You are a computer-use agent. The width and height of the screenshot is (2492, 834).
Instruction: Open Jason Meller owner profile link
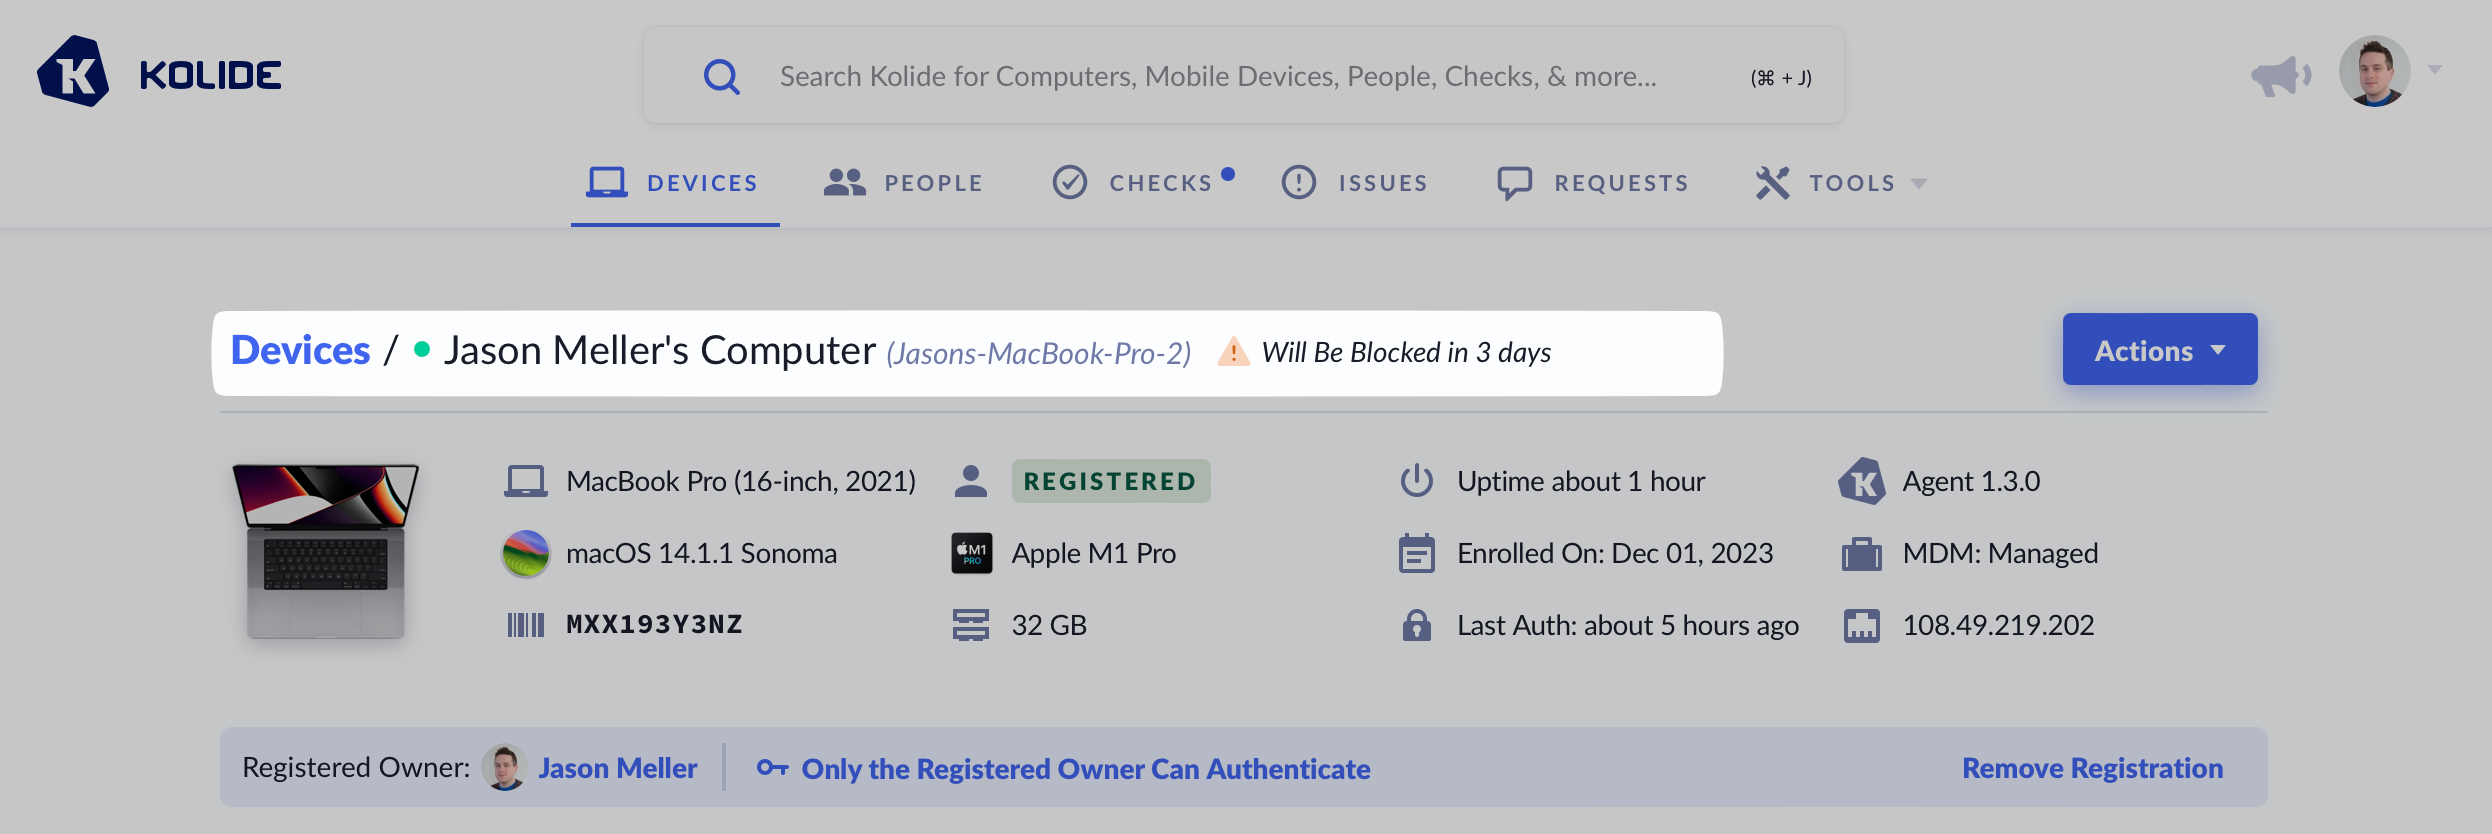pos(617,768)
